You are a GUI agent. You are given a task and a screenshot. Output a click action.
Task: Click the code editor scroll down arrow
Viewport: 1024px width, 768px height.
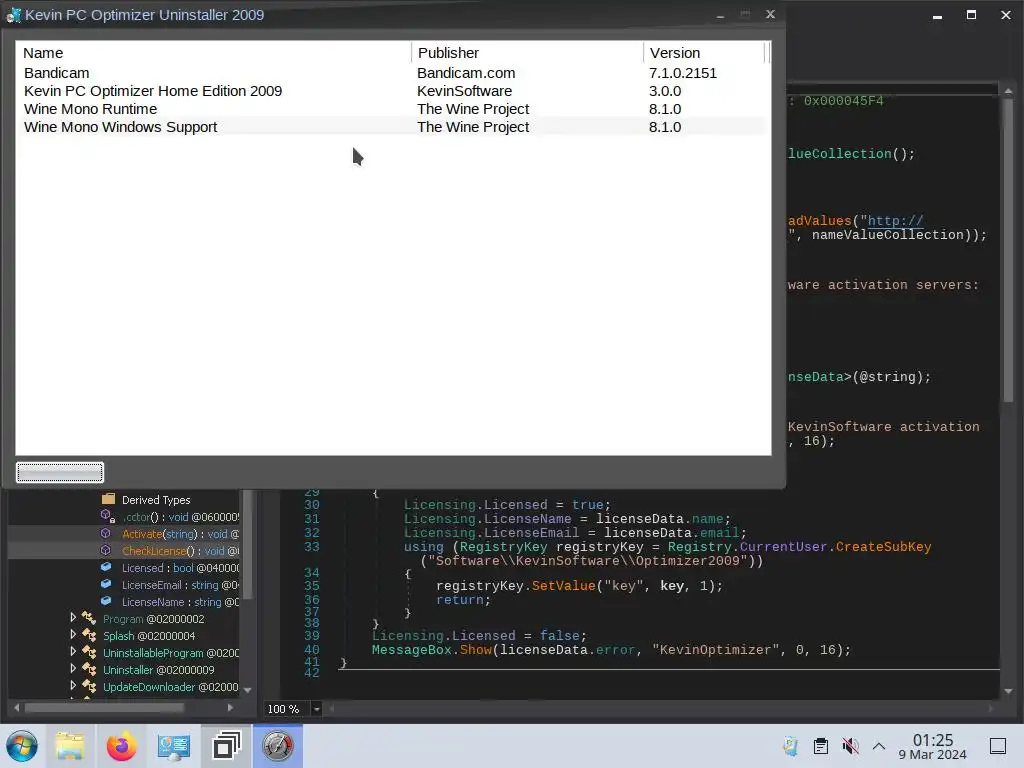(x=1008, y=691)
